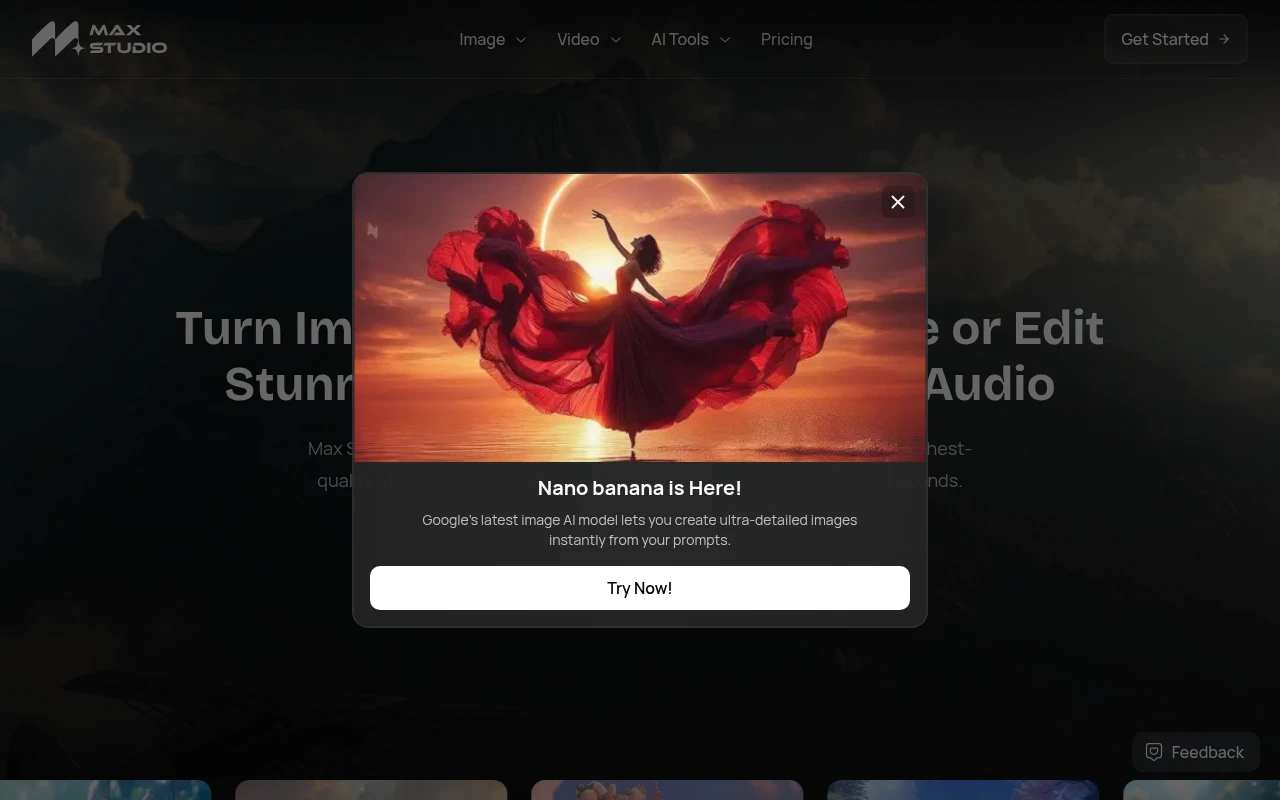Open the center gallery thumbnail at the bottom
This screenshot has height=800, width=1280.
tap(666, 792)
